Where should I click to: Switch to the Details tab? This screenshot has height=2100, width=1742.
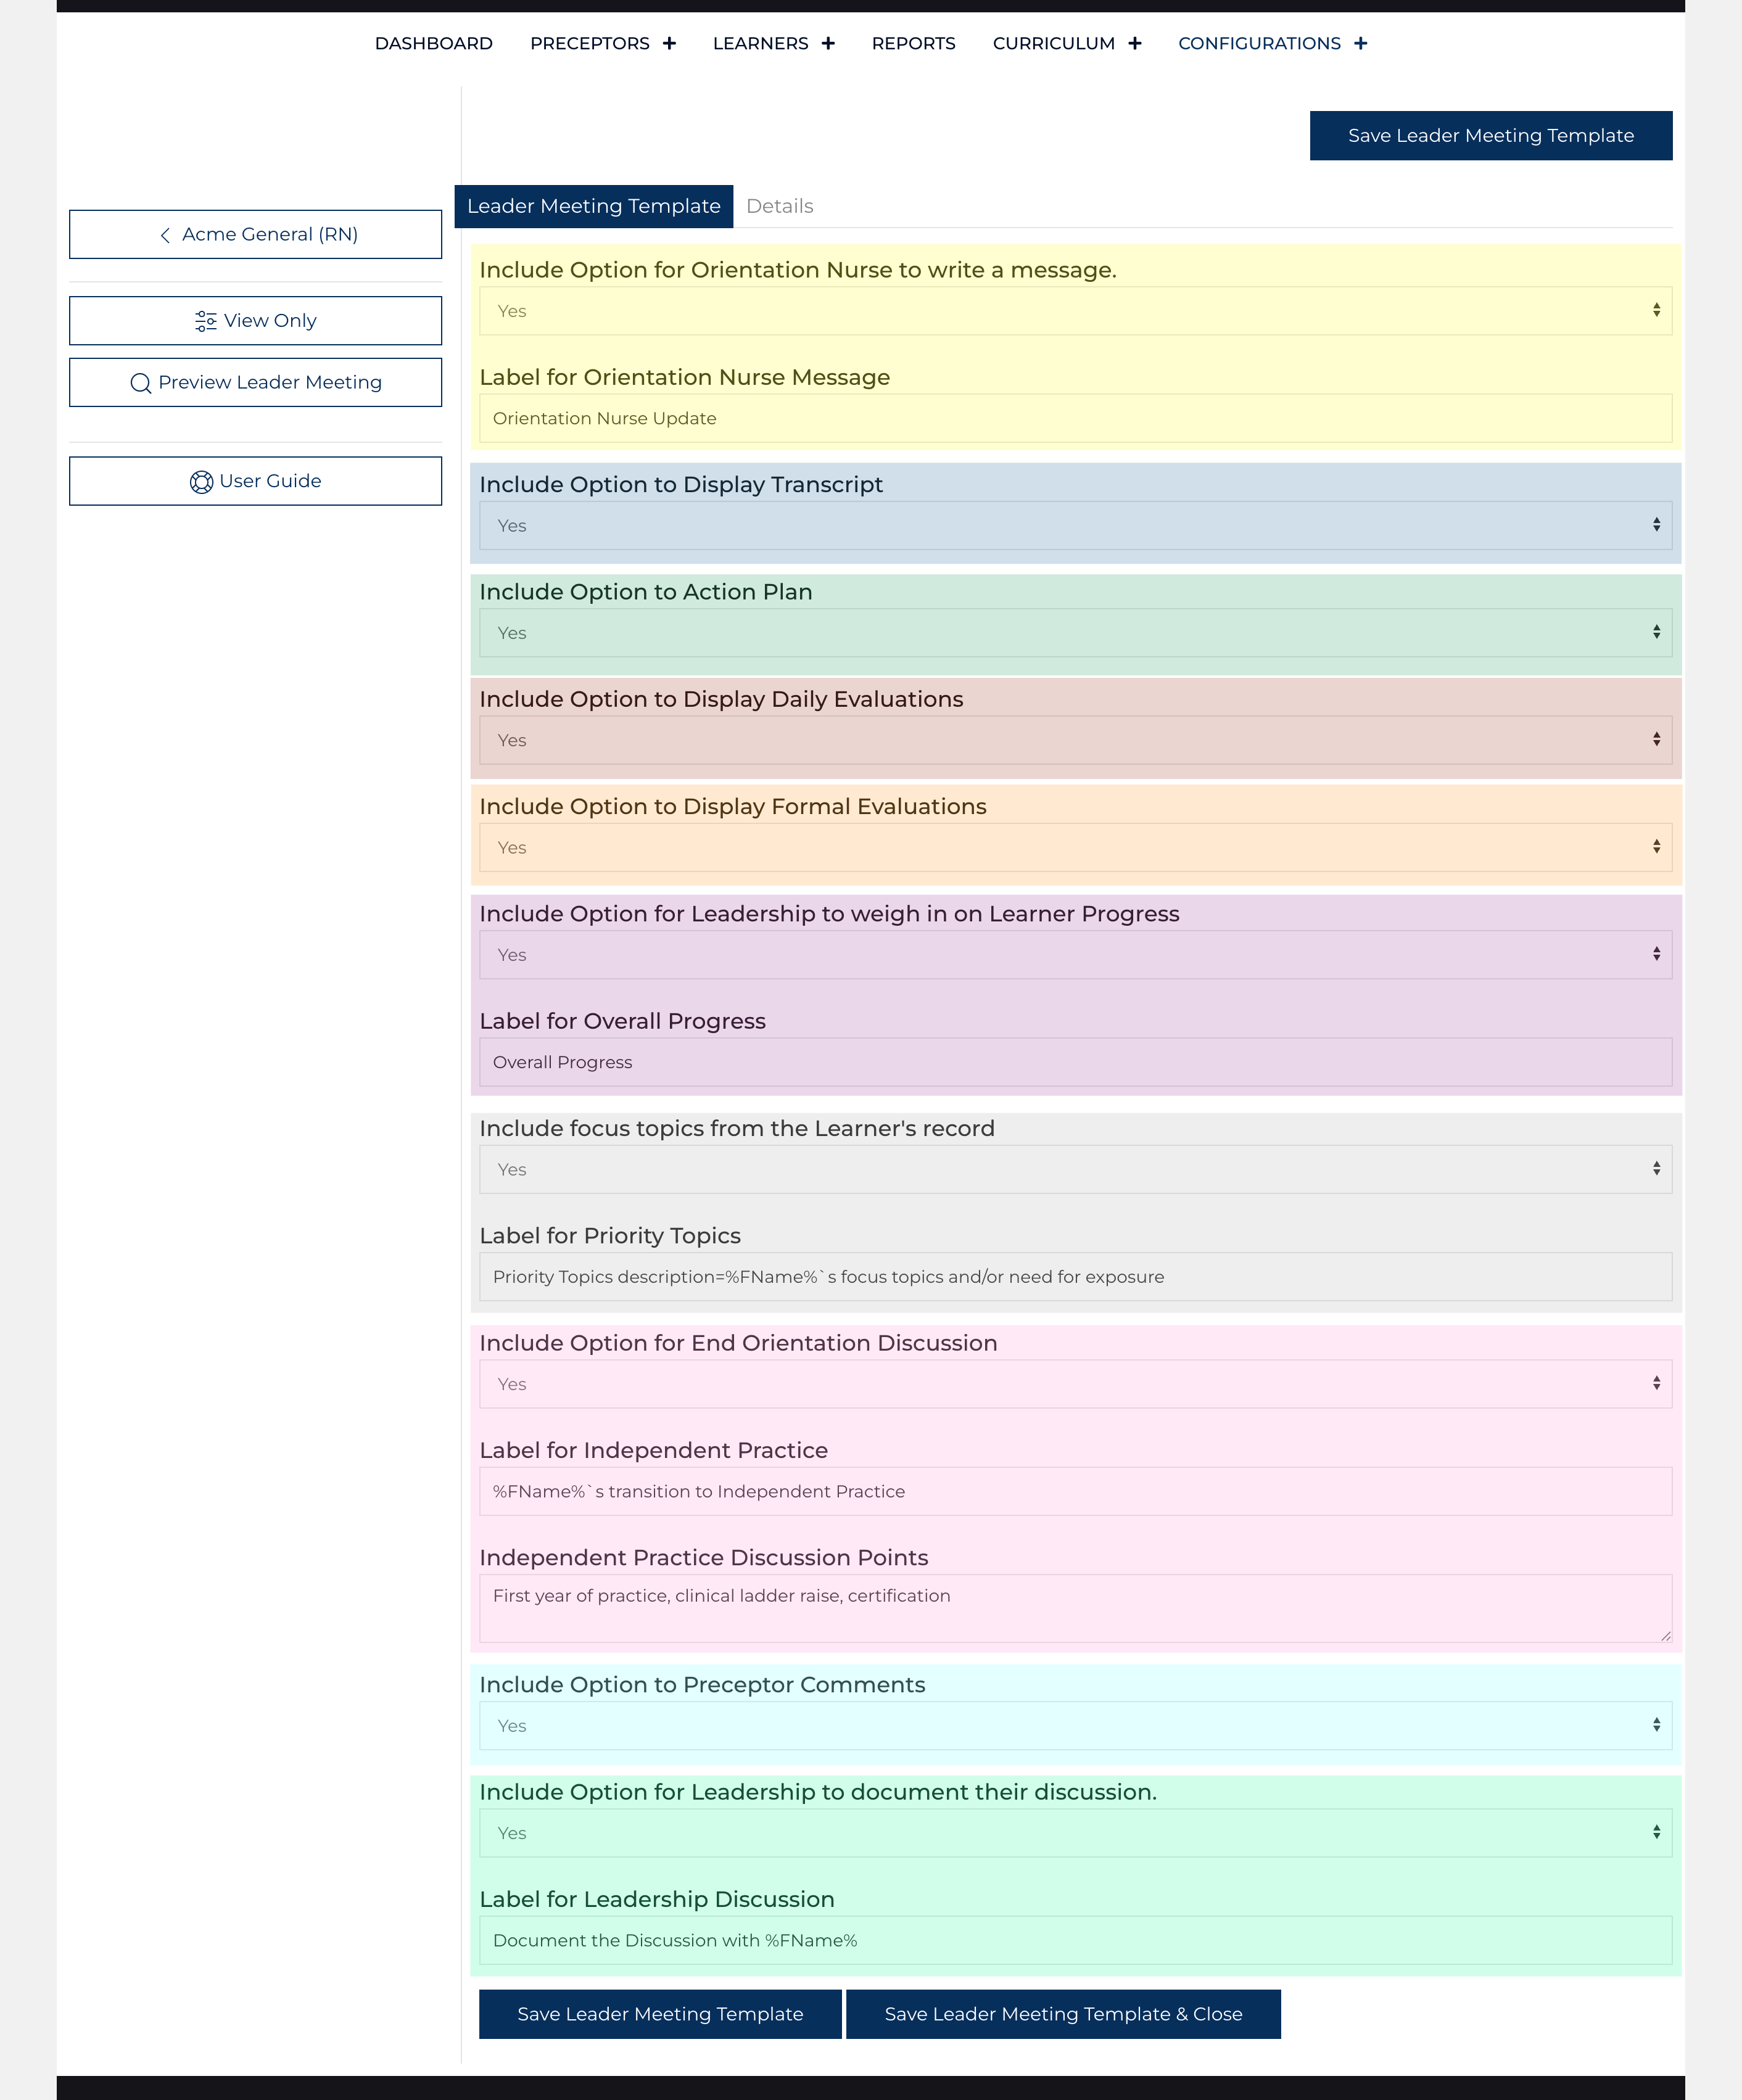[779, 206]
